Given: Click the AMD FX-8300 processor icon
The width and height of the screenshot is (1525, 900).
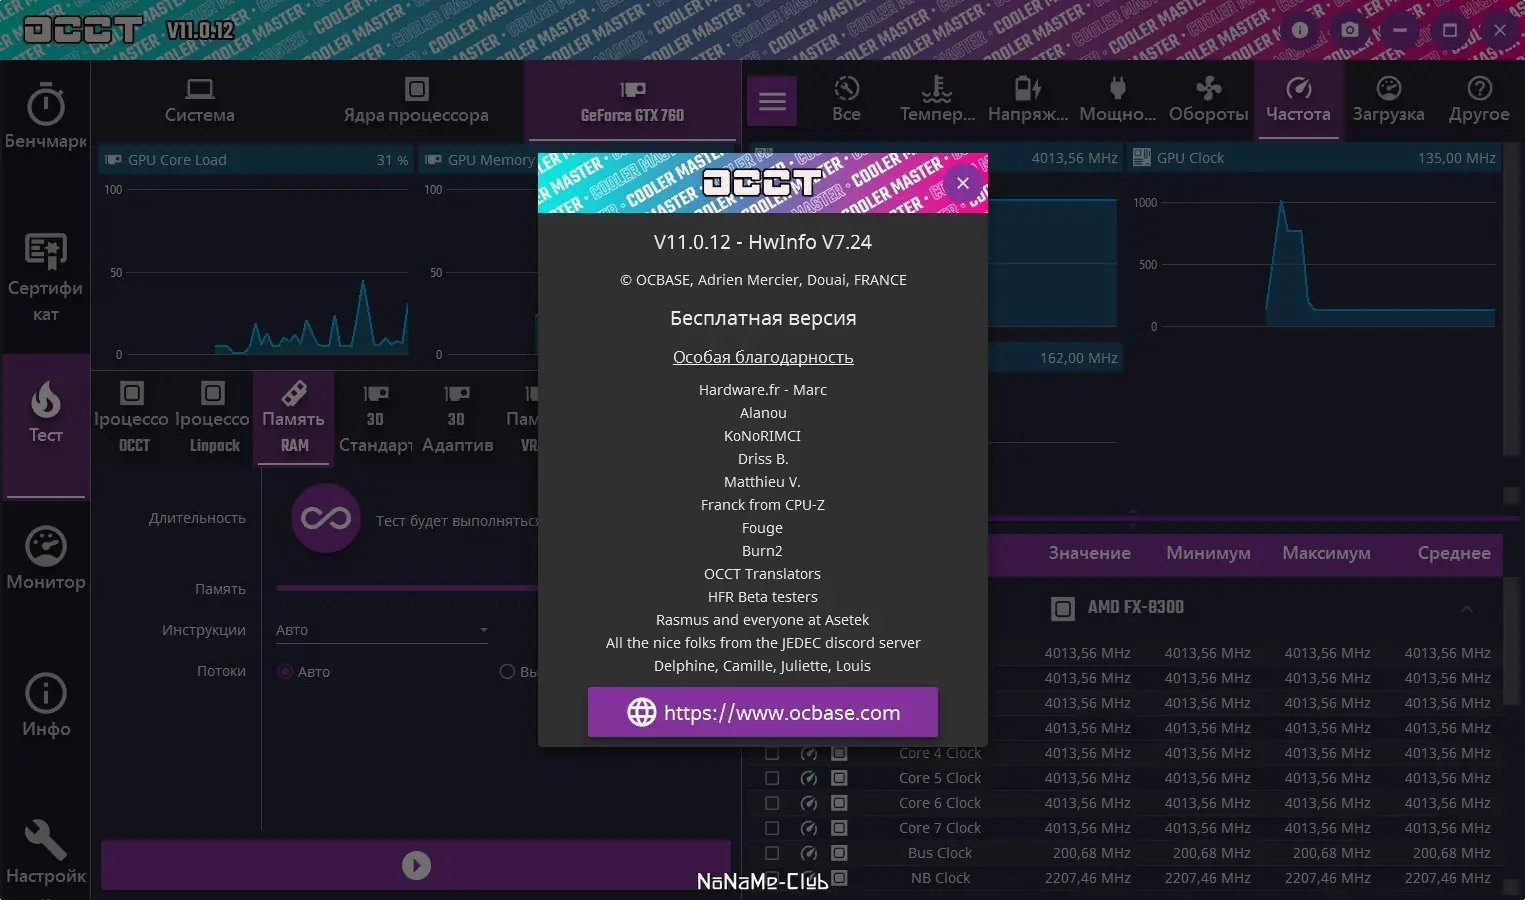Looking at the screenshot, I should click(1062, 608).
